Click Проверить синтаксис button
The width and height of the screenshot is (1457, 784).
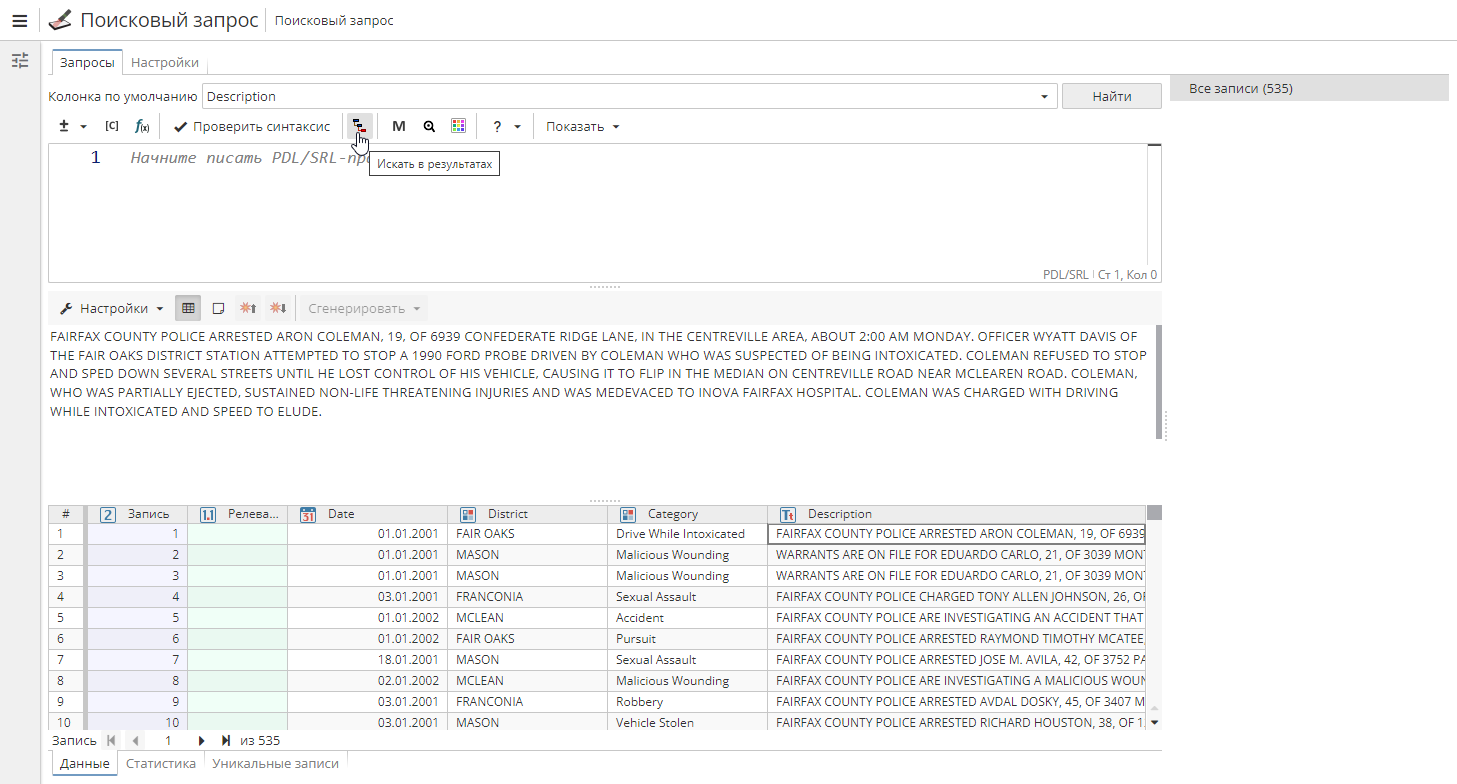pos(252,126)
